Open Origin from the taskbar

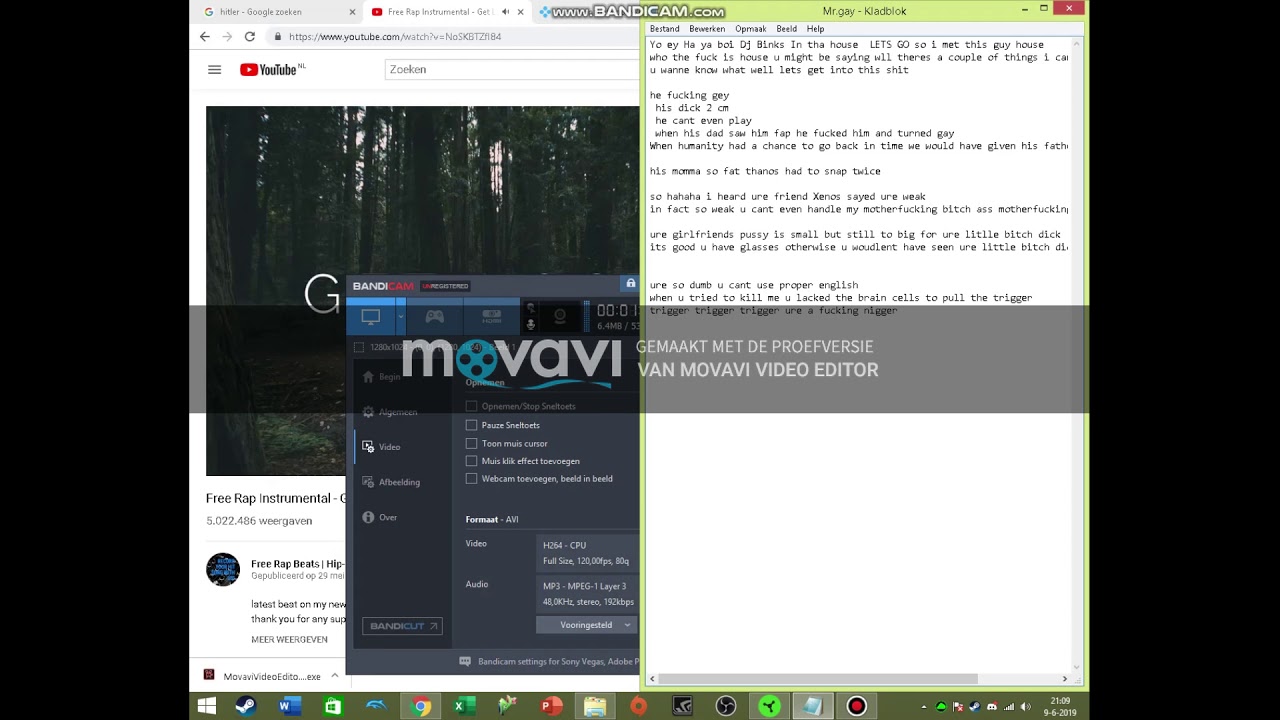pyautogui.click(x=638, y=706)
